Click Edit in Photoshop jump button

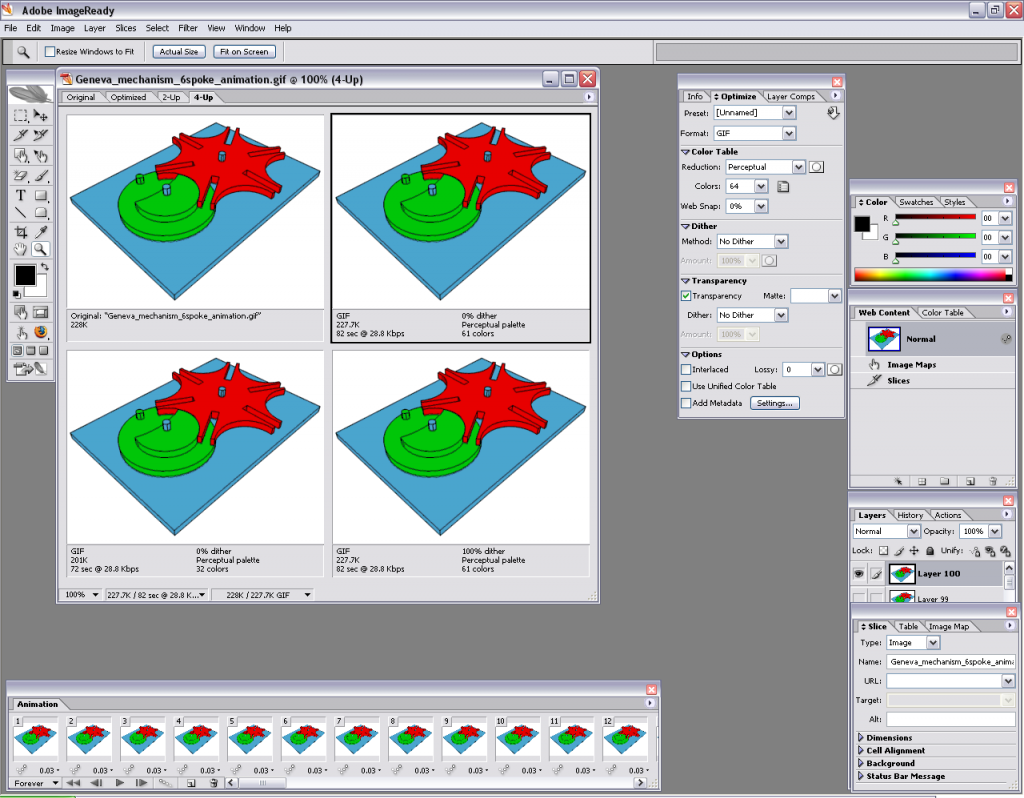[x=30, y=369]
